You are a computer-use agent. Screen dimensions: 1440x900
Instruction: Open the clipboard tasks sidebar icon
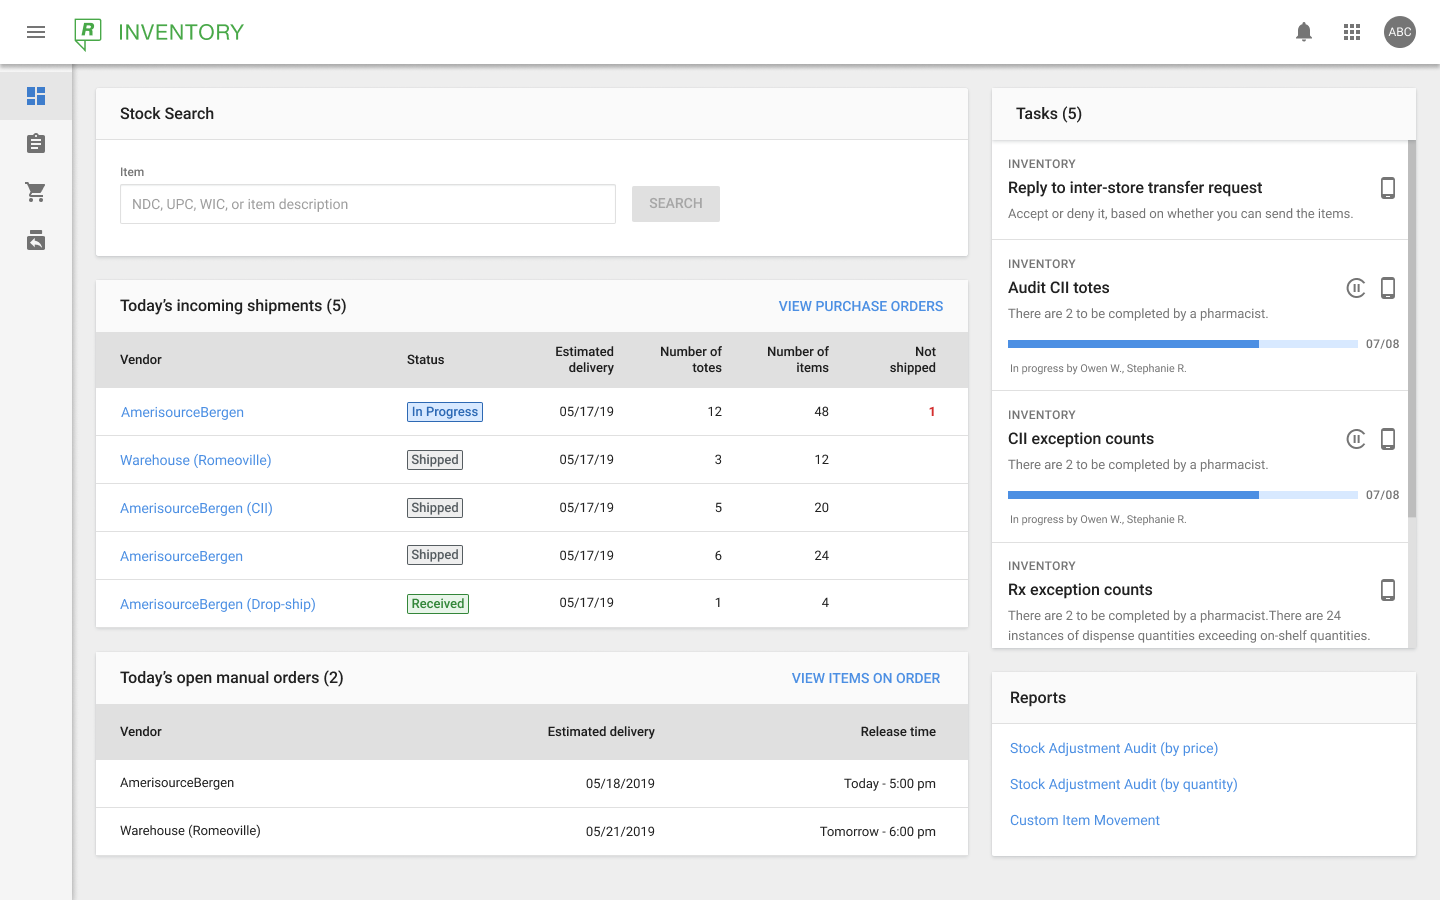[x=36, y=144]
